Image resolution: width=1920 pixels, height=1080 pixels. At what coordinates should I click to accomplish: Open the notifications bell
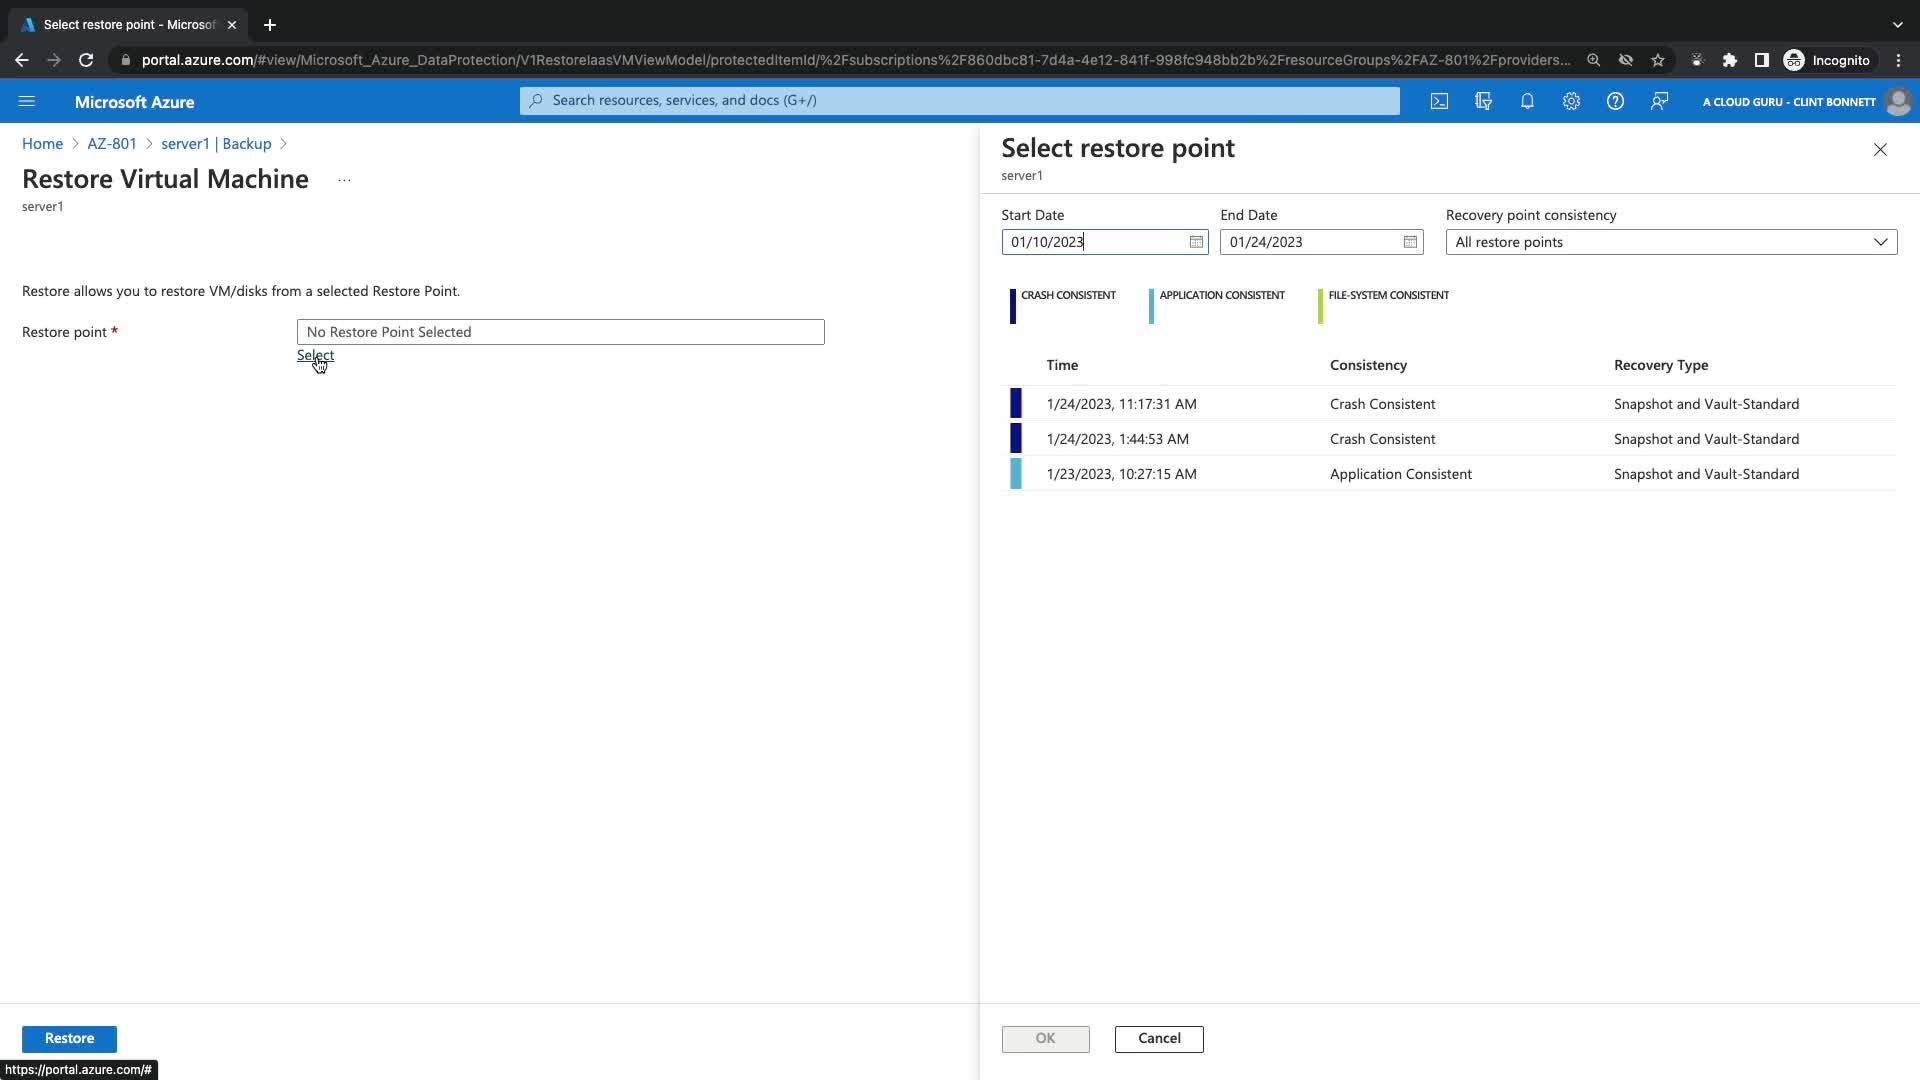tap(1527, 101)
